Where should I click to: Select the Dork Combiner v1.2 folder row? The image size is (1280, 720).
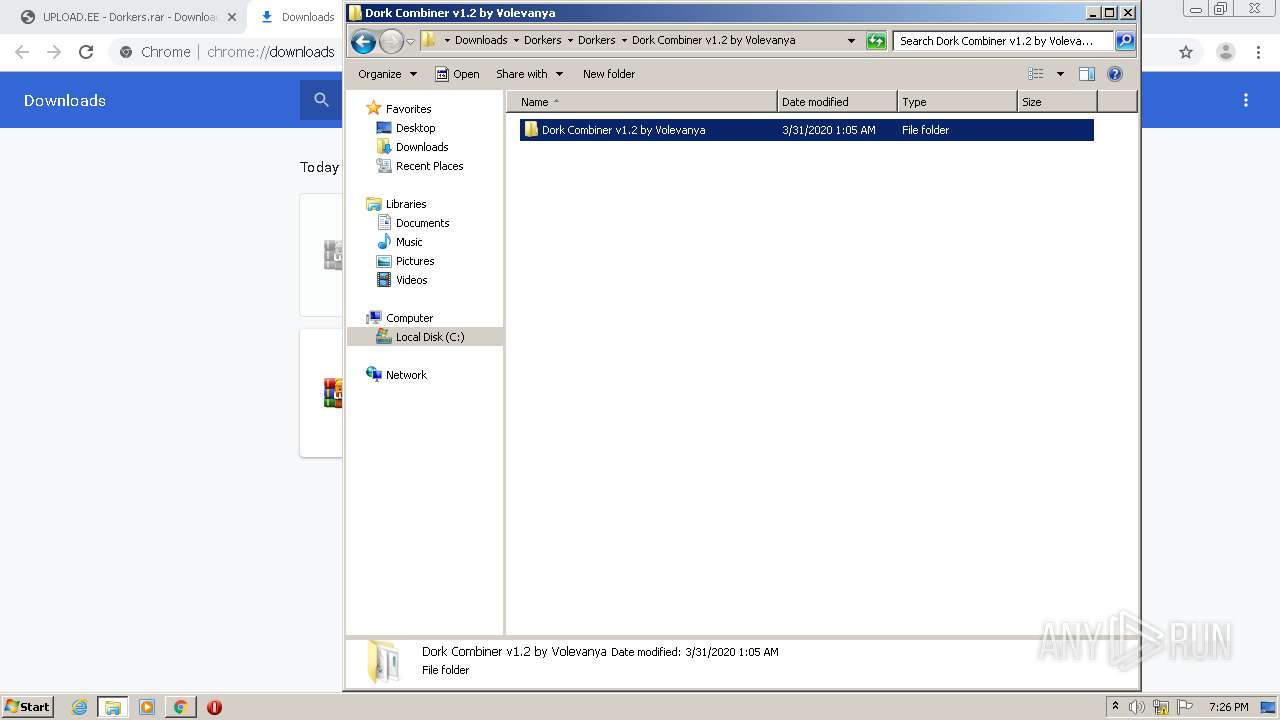pyautogui.click(x=807, y=130)
